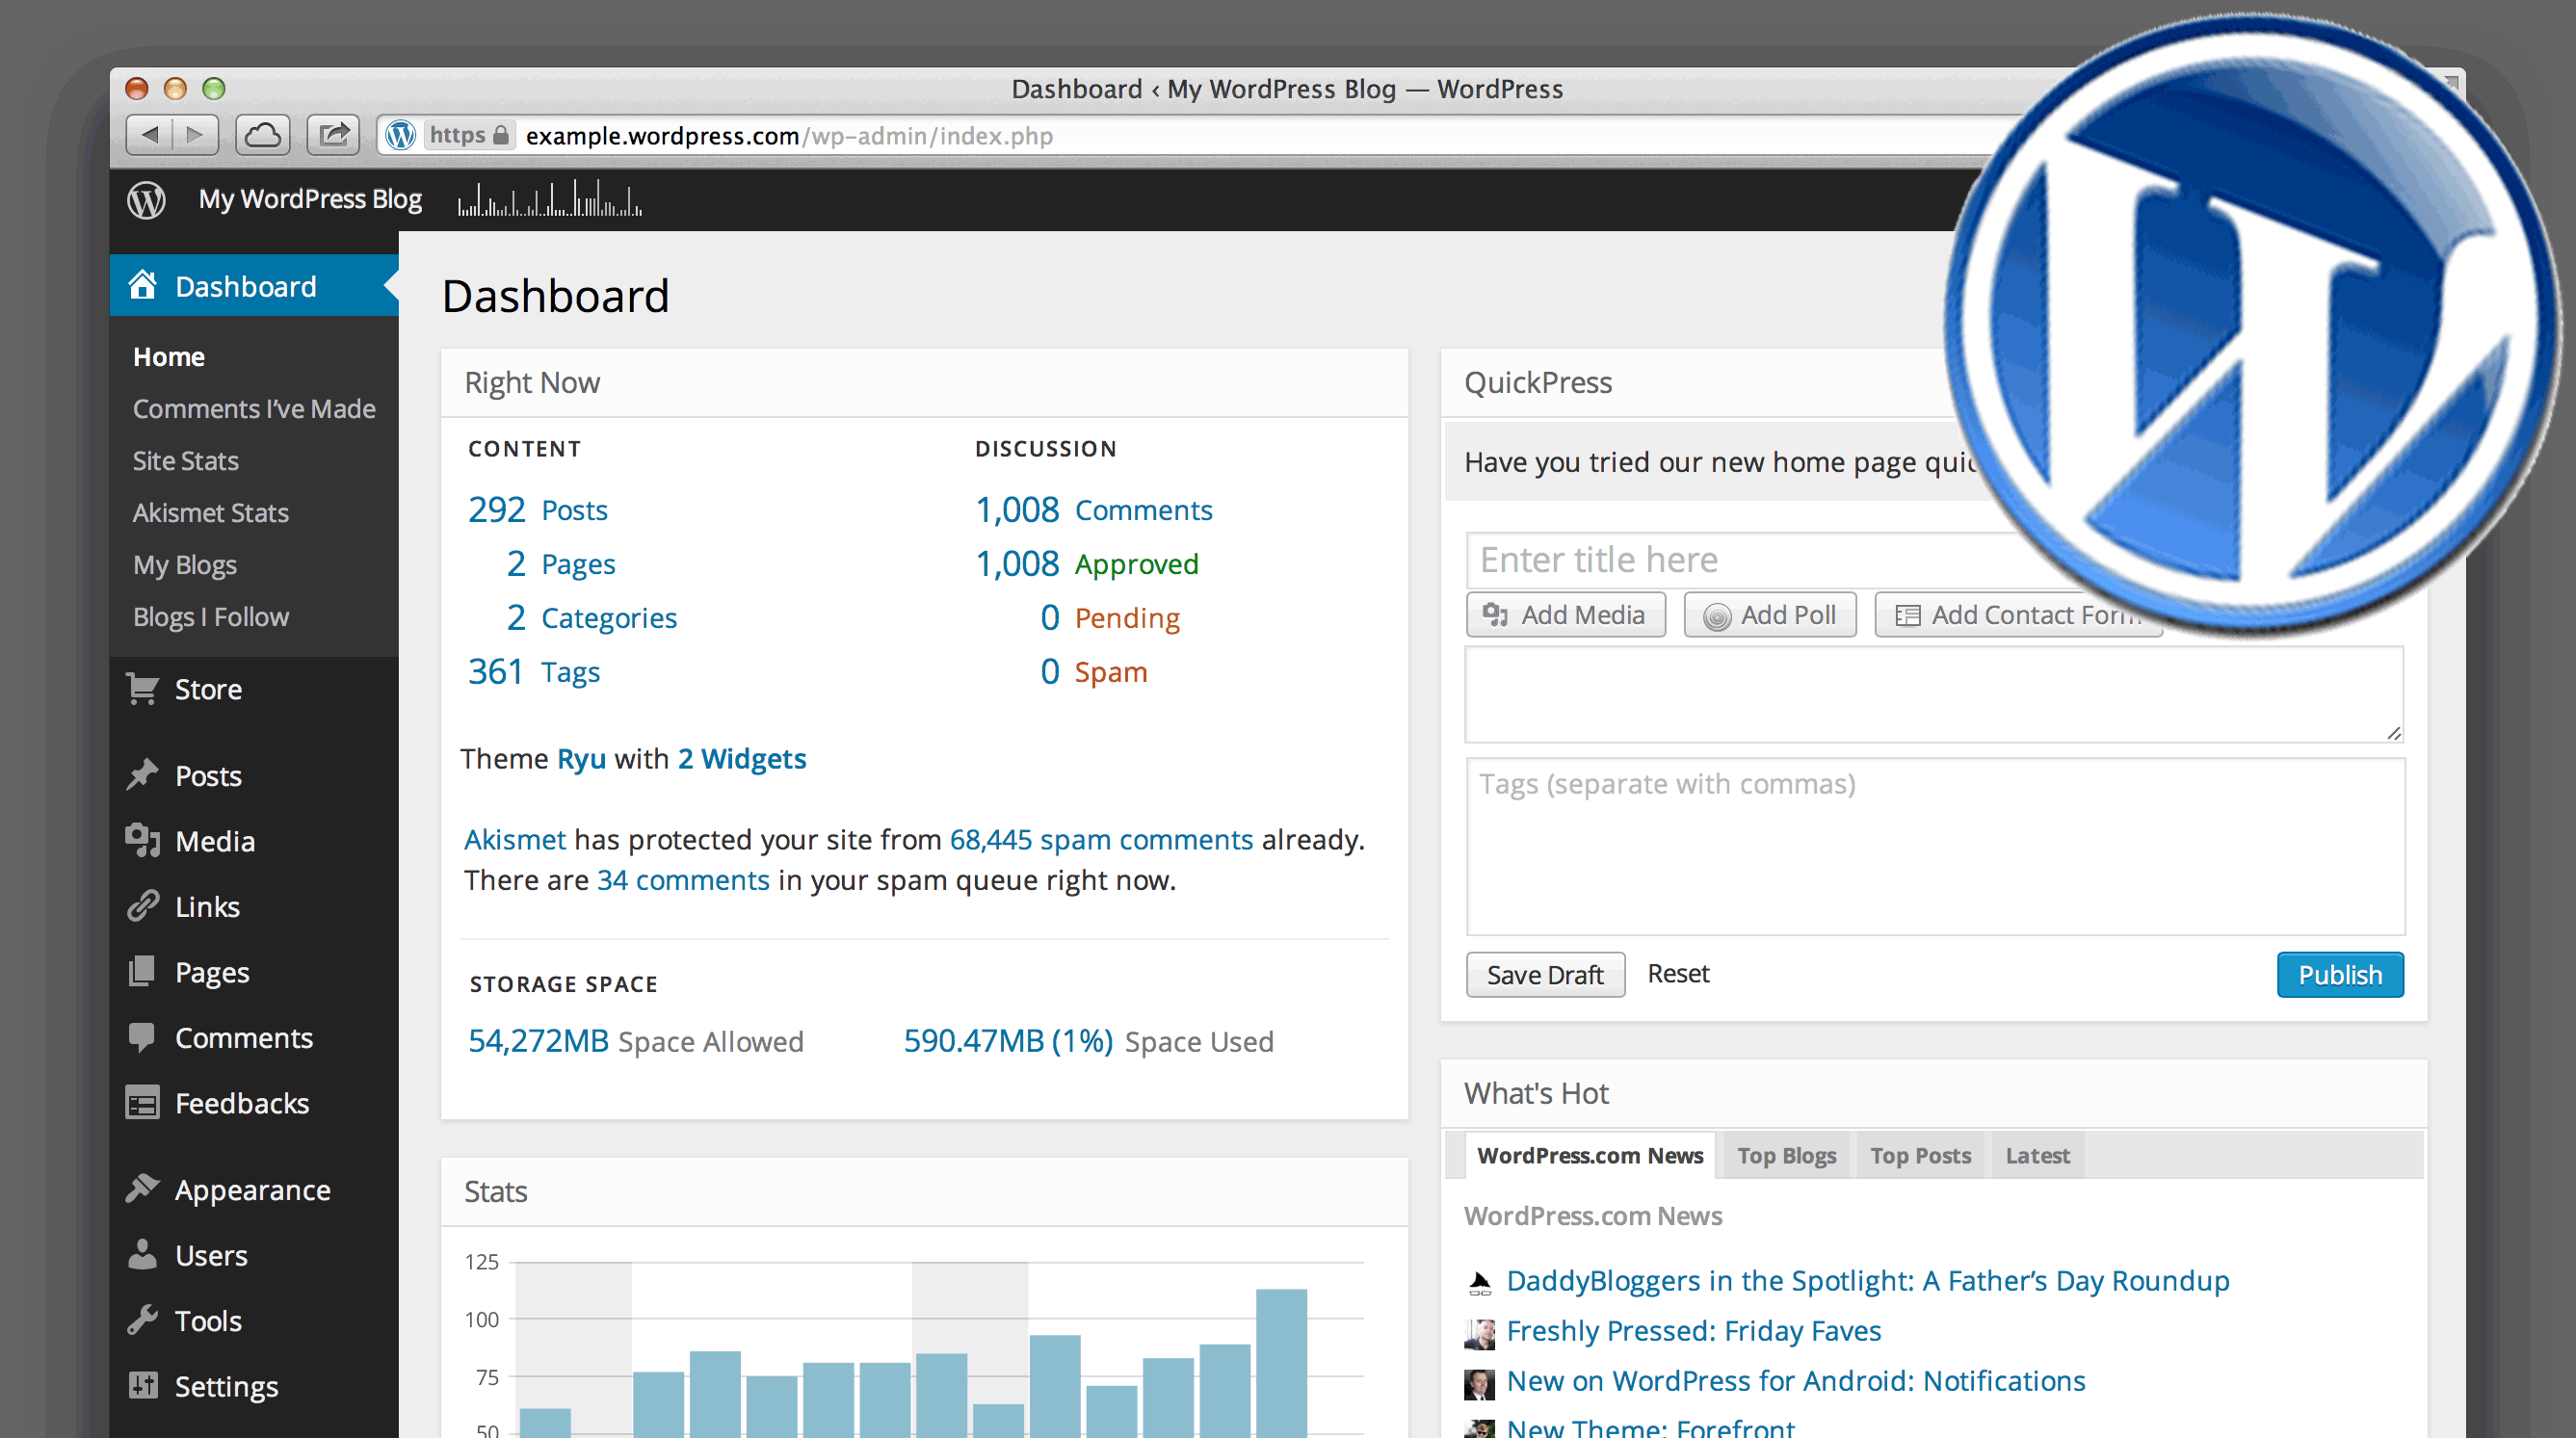Switch to Latest tab

pyautogui.click(x=2037, y=1155)
